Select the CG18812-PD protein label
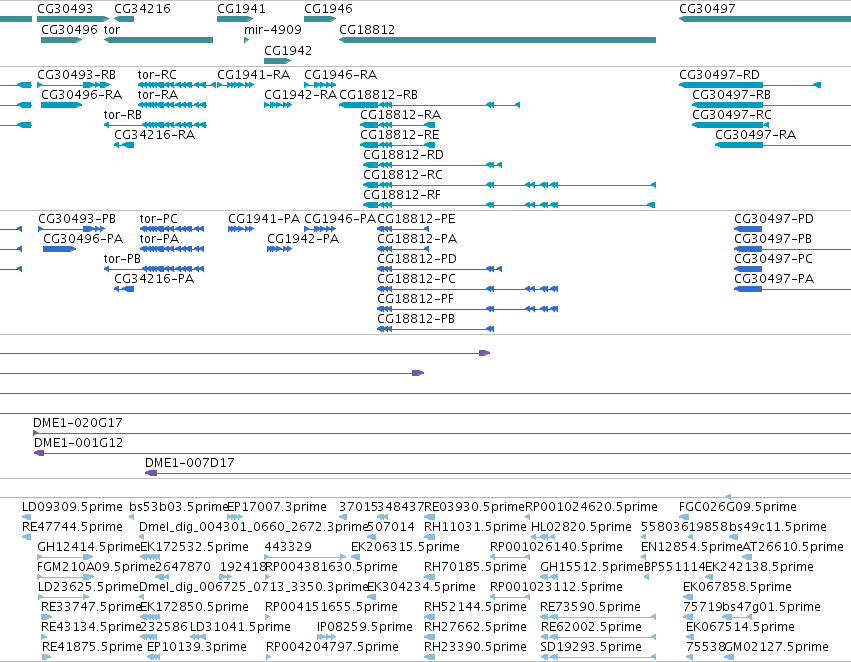Screen dimensions: 851x662 417,259
